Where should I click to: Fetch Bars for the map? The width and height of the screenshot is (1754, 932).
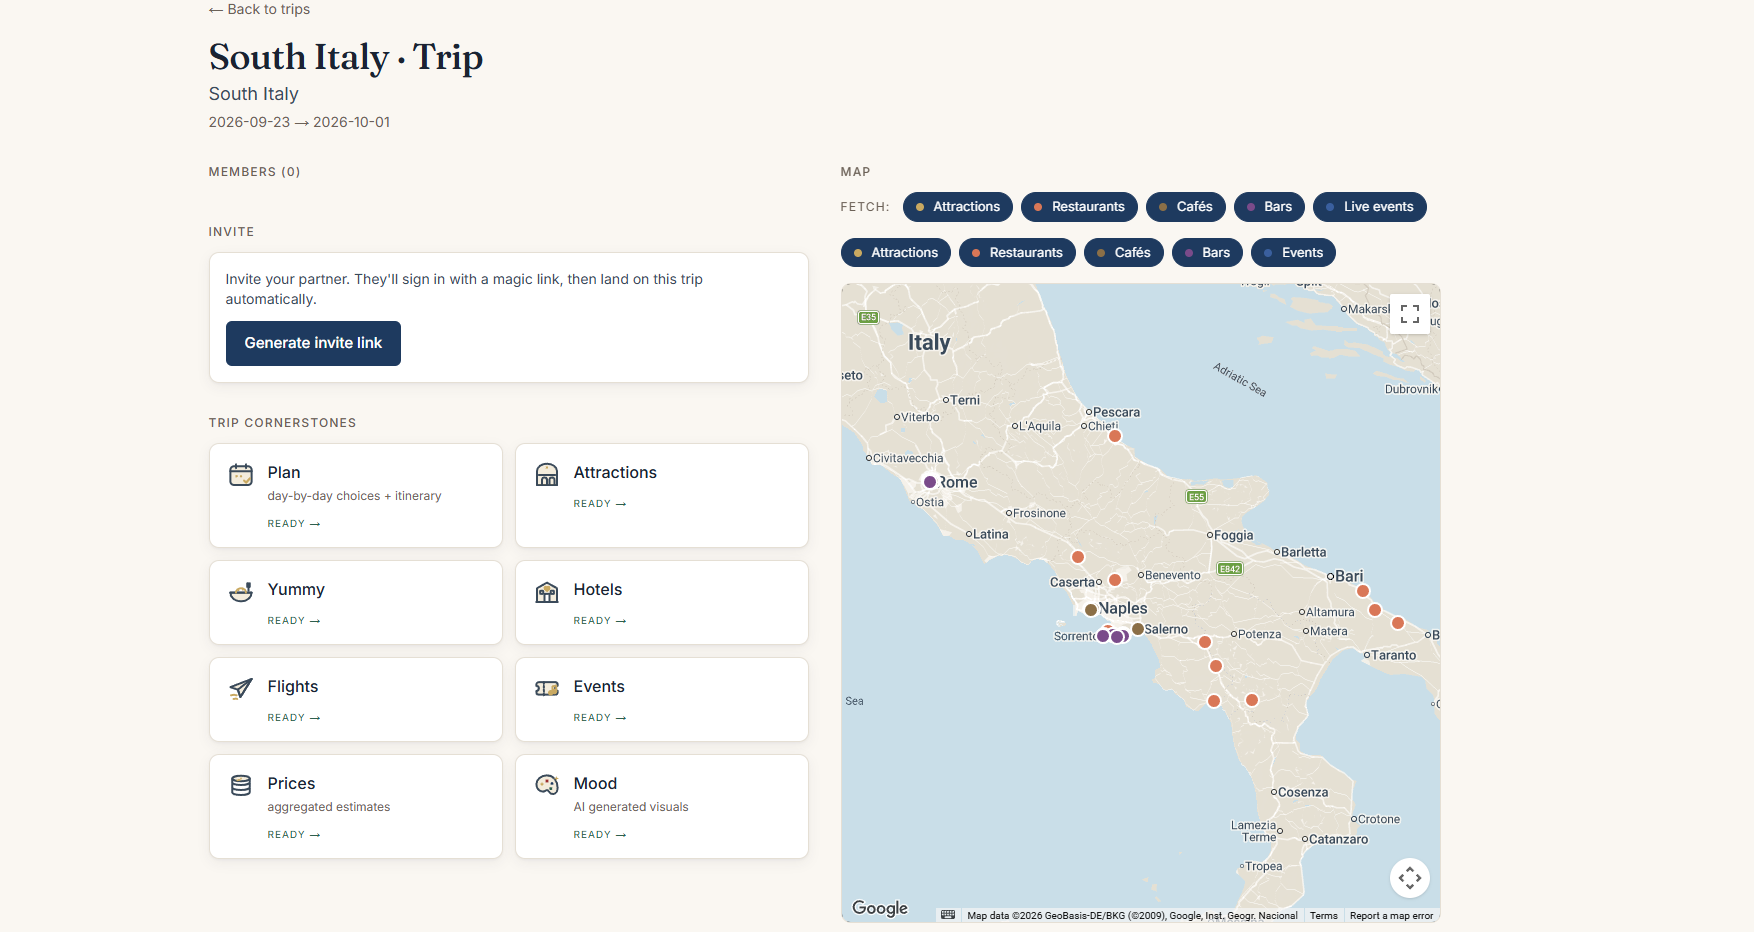click(x=1270, y=207)
